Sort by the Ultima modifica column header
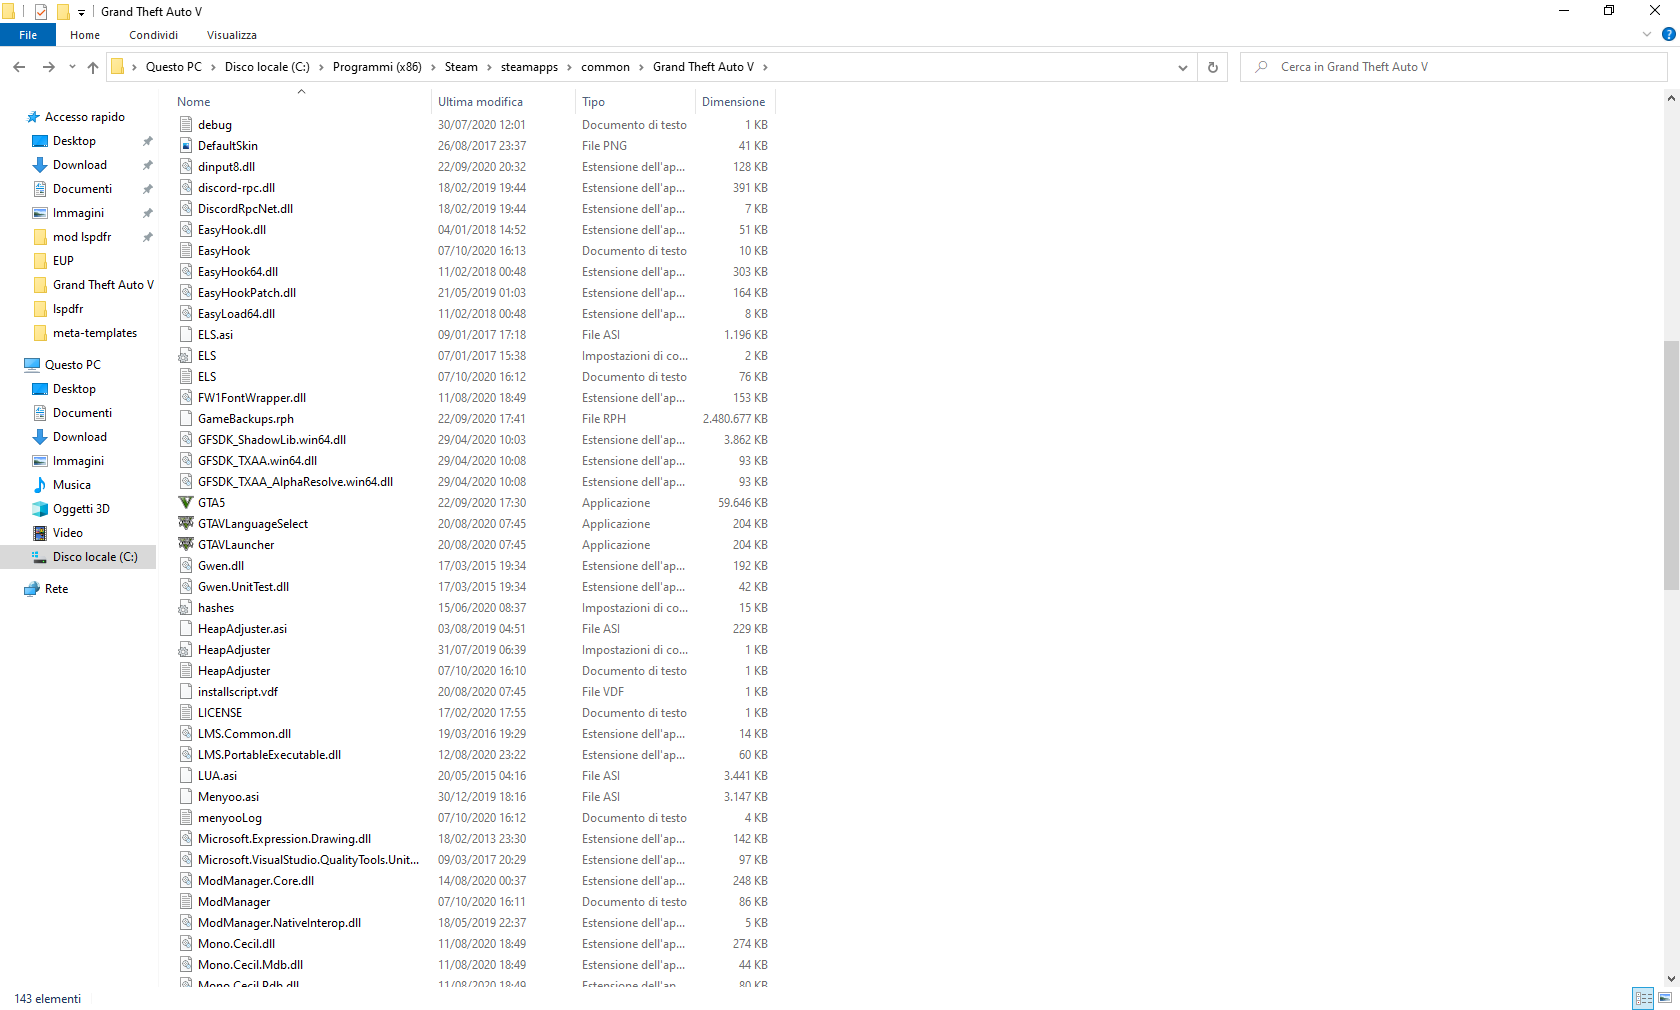The width and height of the screenshot is (1680, 1010). 504,102
